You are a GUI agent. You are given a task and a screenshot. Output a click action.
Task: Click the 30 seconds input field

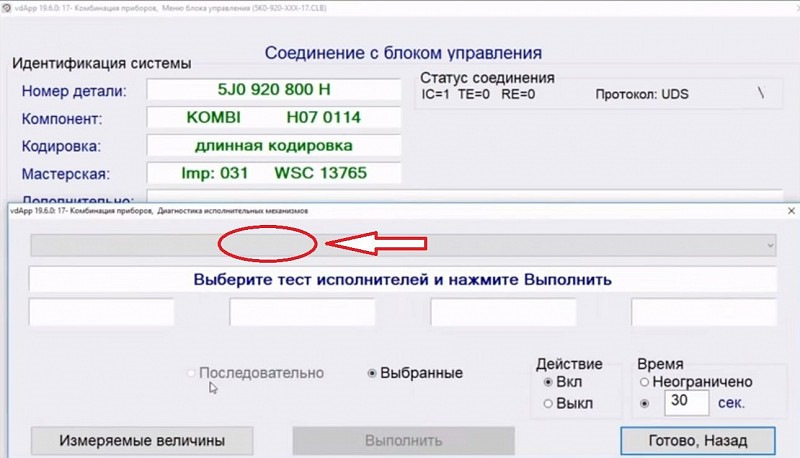tap(687, 403)
